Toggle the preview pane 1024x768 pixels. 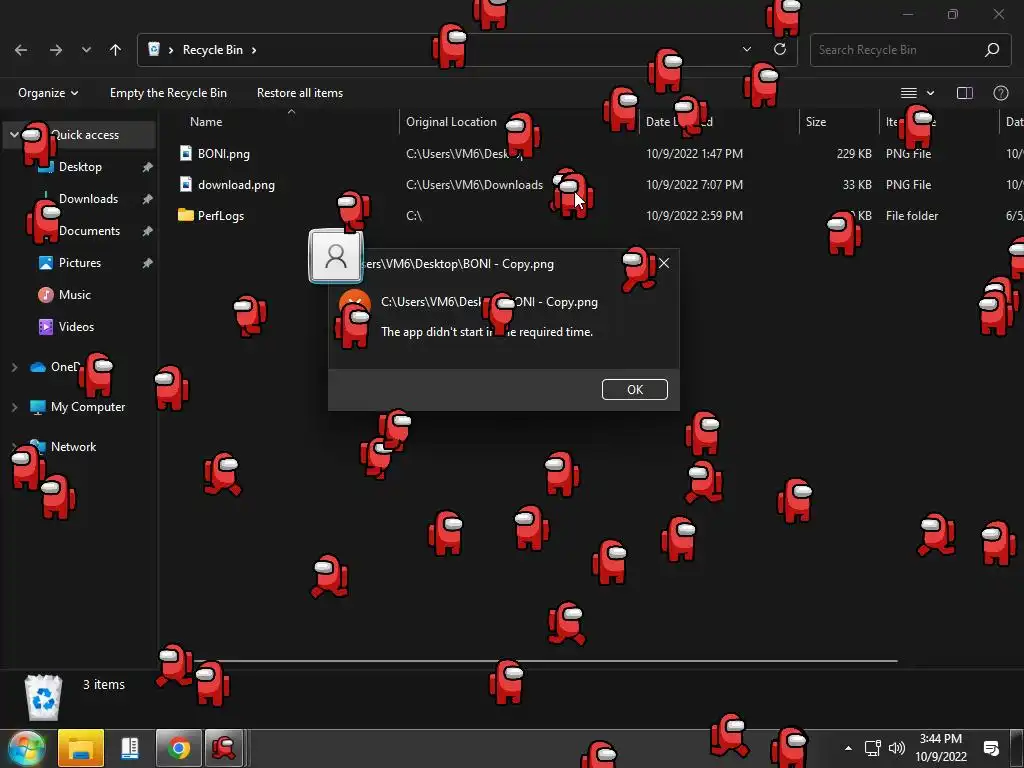pyautogui.click(x=965, y=93)
